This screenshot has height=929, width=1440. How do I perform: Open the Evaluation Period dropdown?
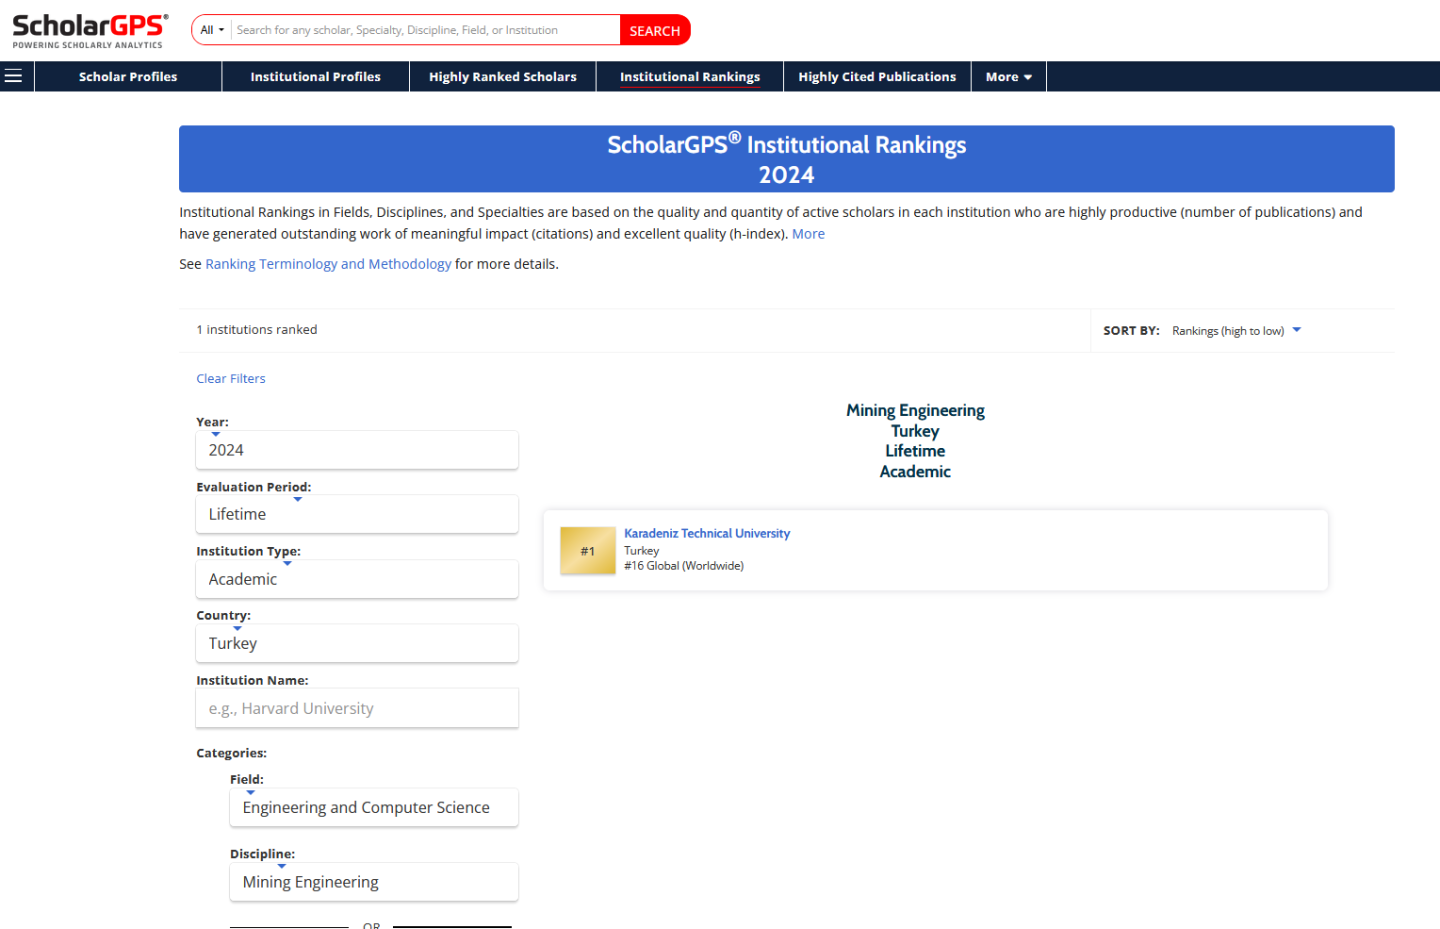(x=357, y=514)
